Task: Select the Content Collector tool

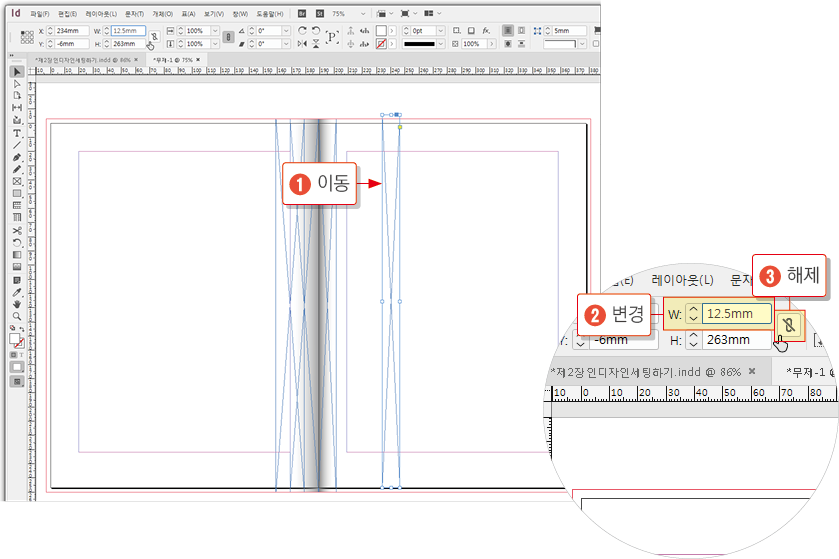Action: pyautogui.click(x=17, y=120)
